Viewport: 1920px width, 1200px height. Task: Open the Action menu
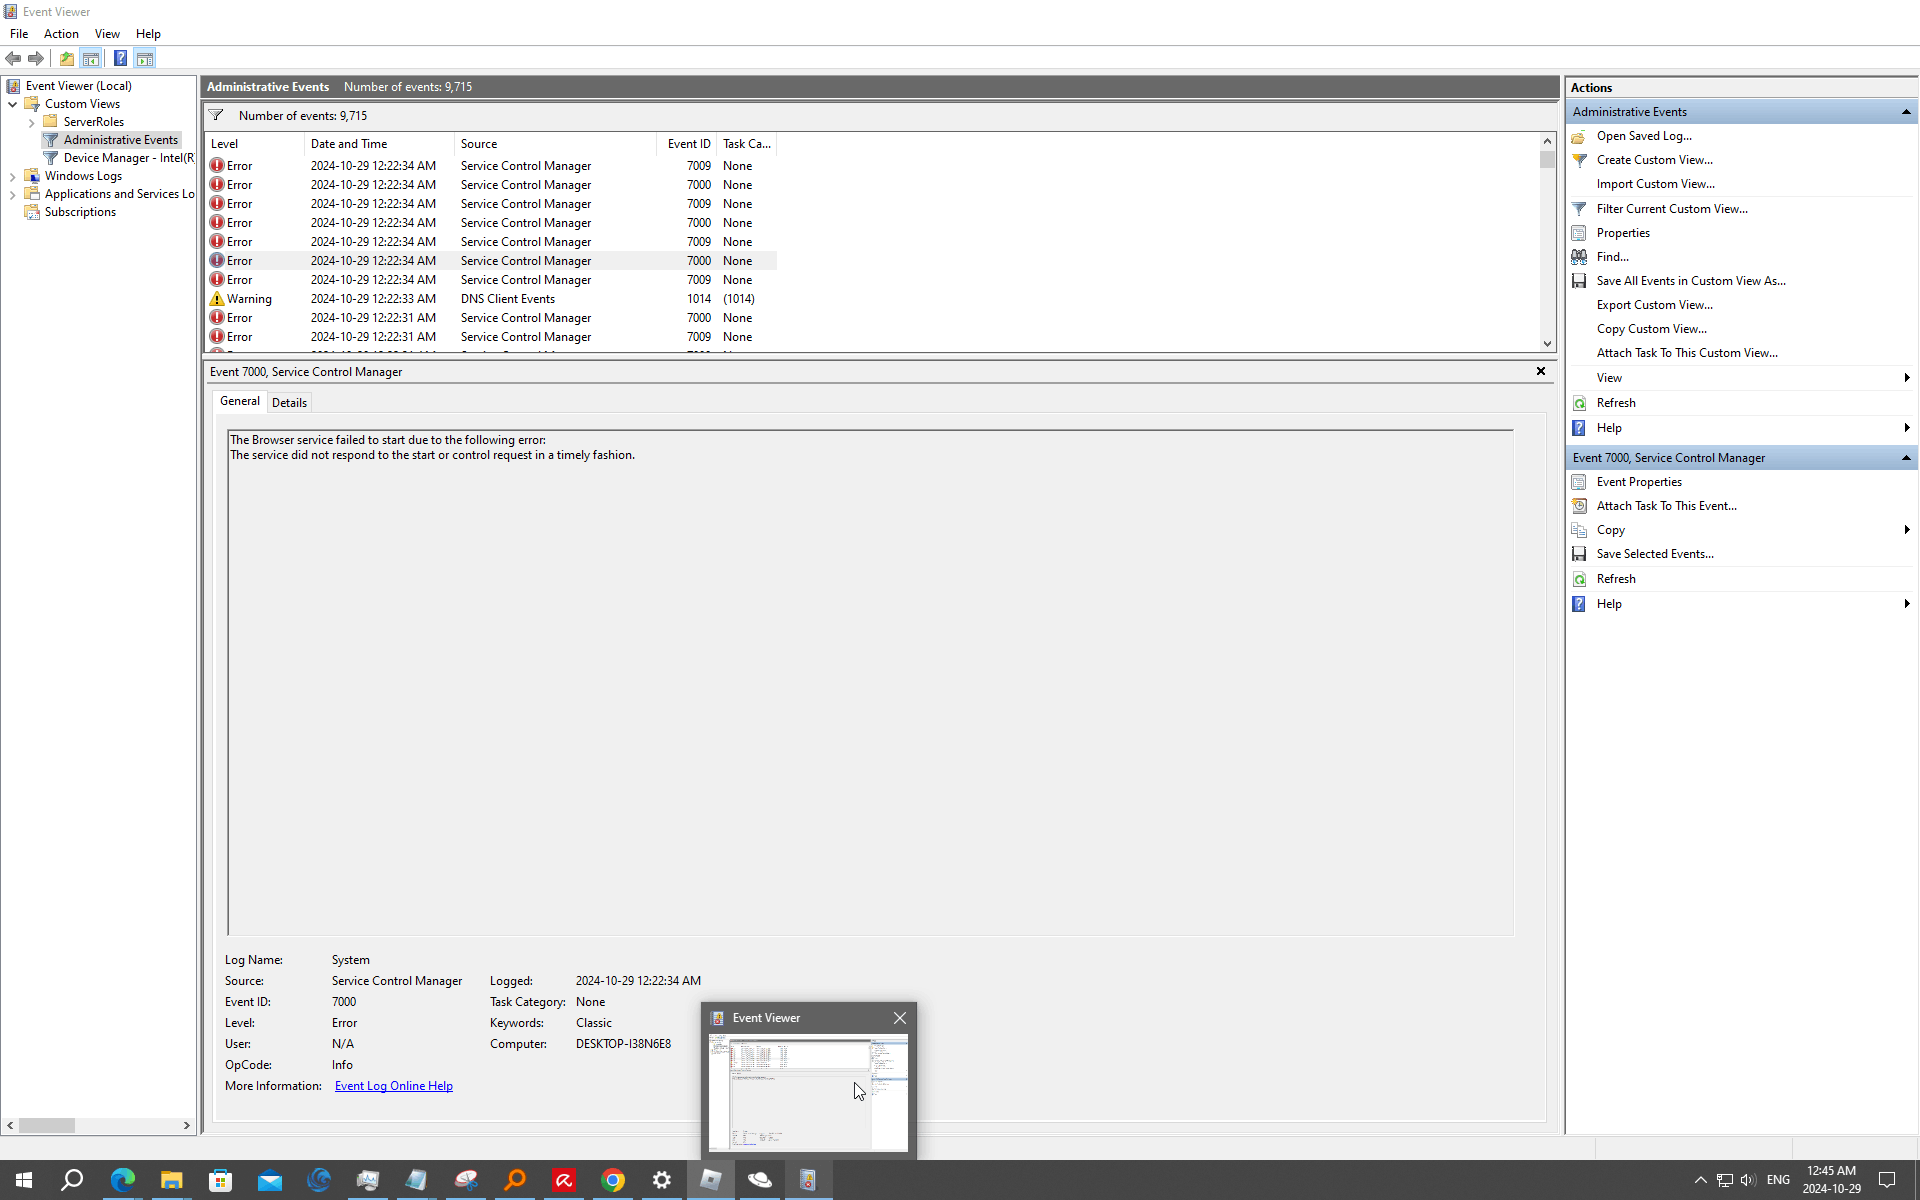(x=61, y=33)
